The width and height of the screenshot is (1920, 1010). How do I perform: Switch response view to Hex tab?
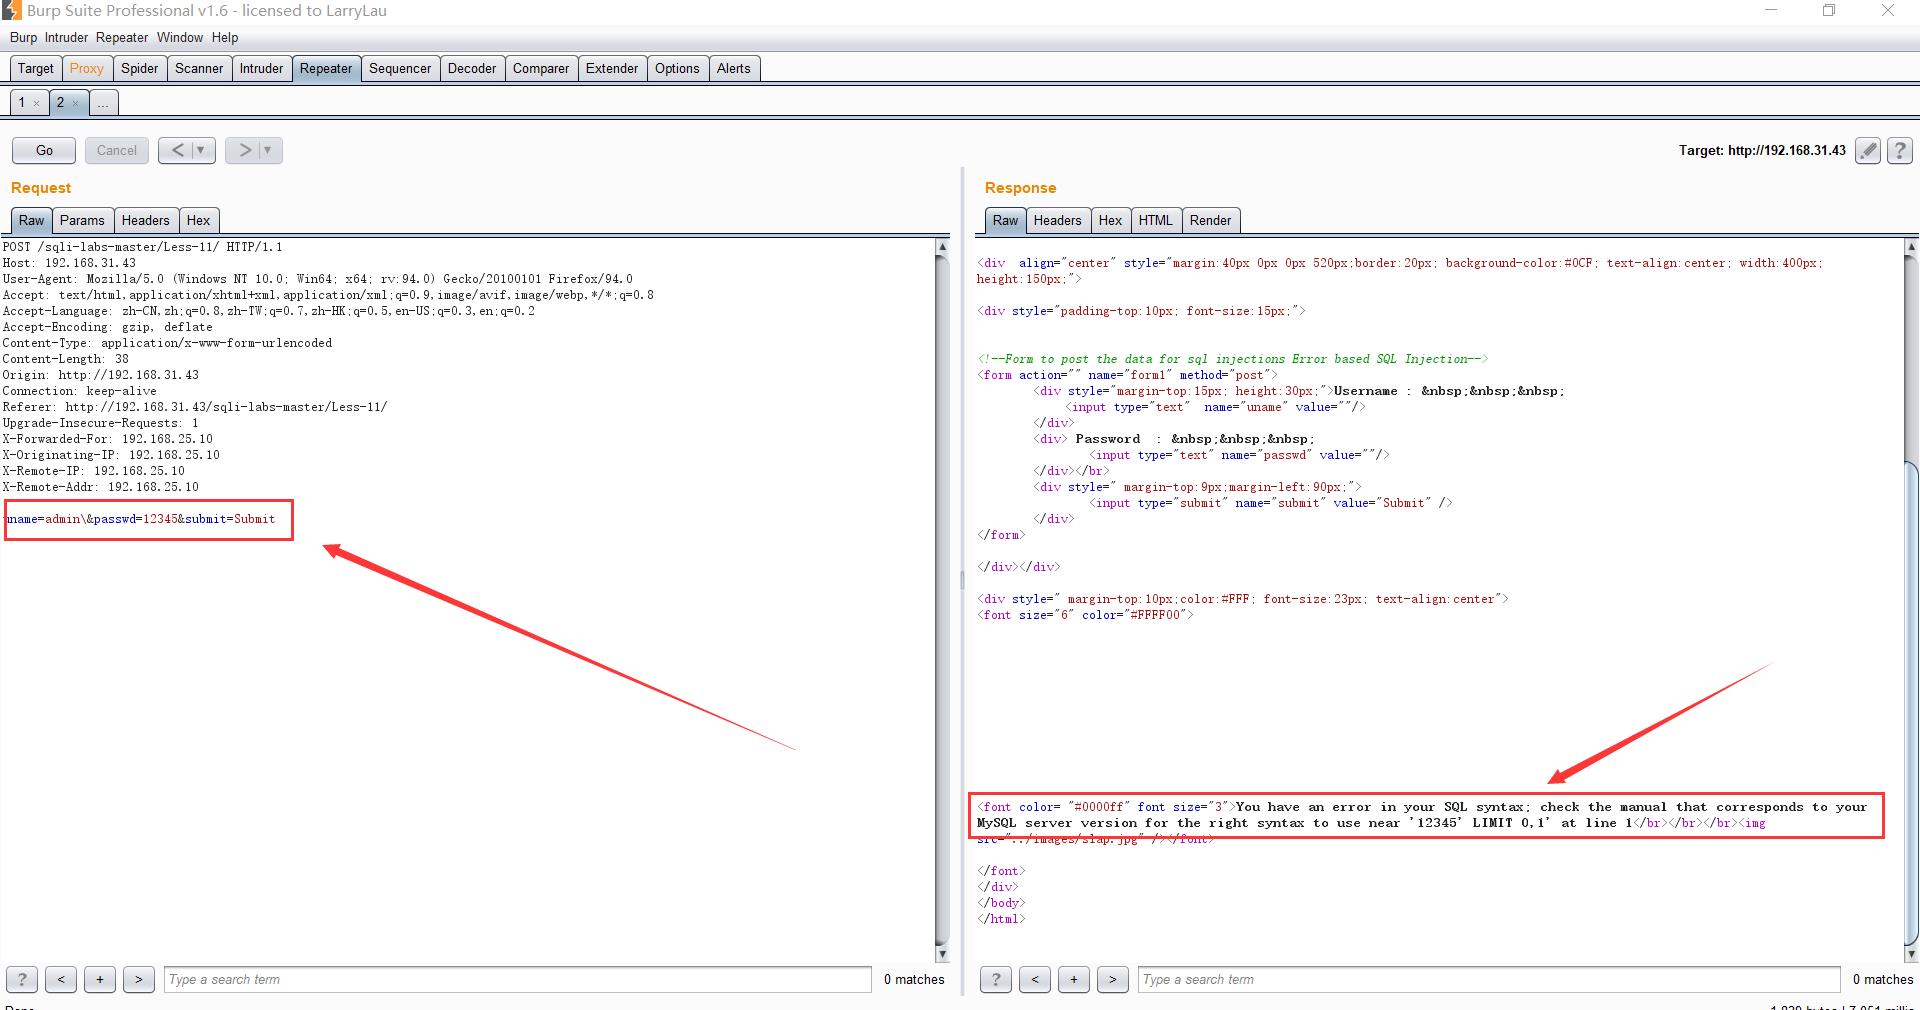(x=1110, y=220)
